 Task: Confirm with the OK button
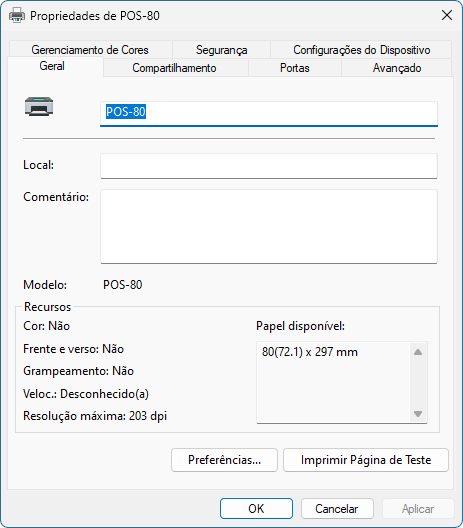click(256, 508)
